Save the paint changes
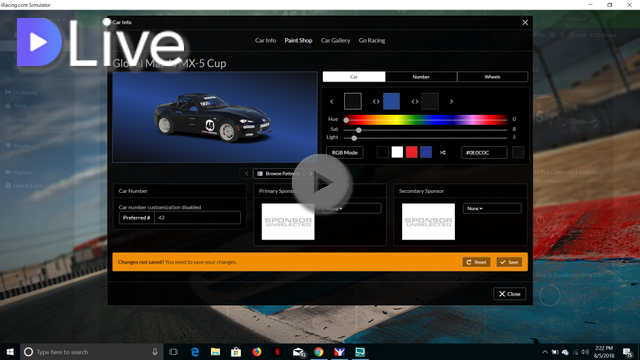This screenshot has height=360, width=640. [509, 262]
